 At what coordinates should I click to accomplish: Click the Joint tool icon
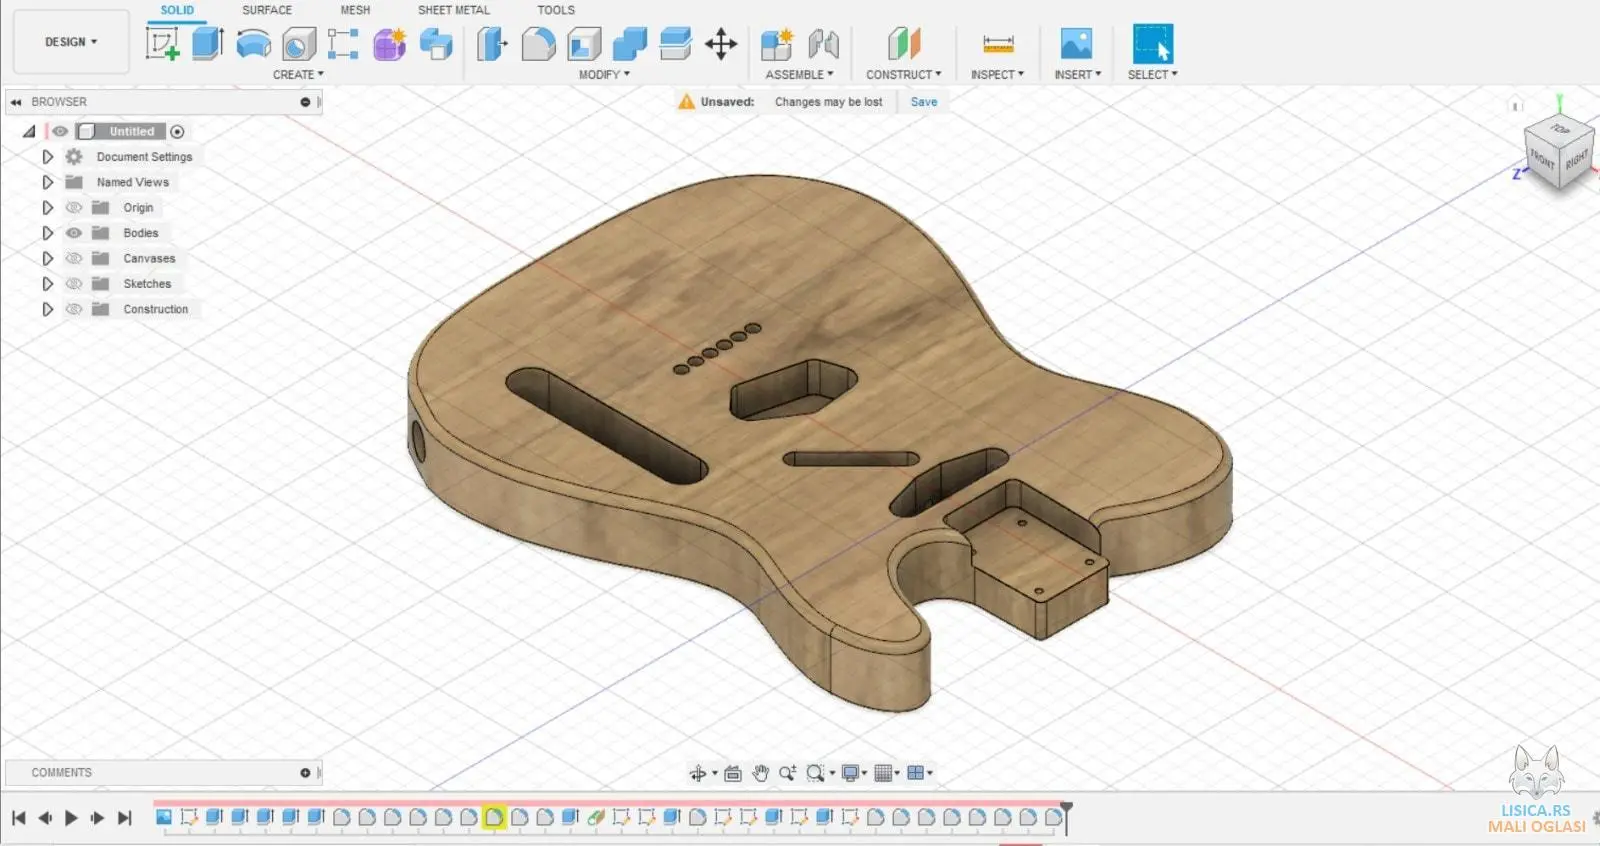(x=823, y=44)
